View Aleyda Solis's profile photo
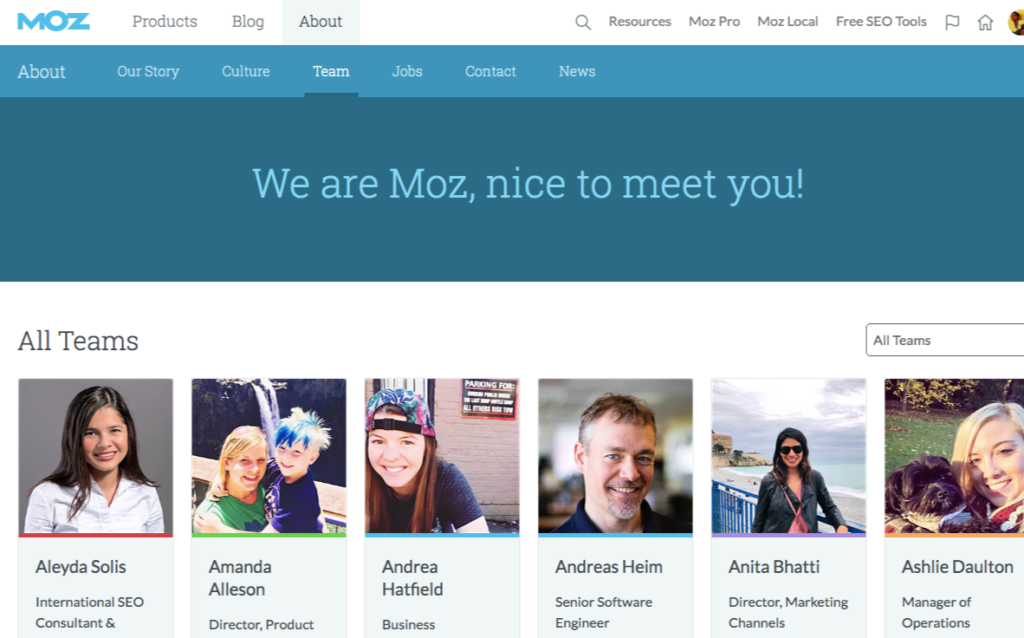The image size is (1024, 638). pyautogui.click(x=96, y=456)
